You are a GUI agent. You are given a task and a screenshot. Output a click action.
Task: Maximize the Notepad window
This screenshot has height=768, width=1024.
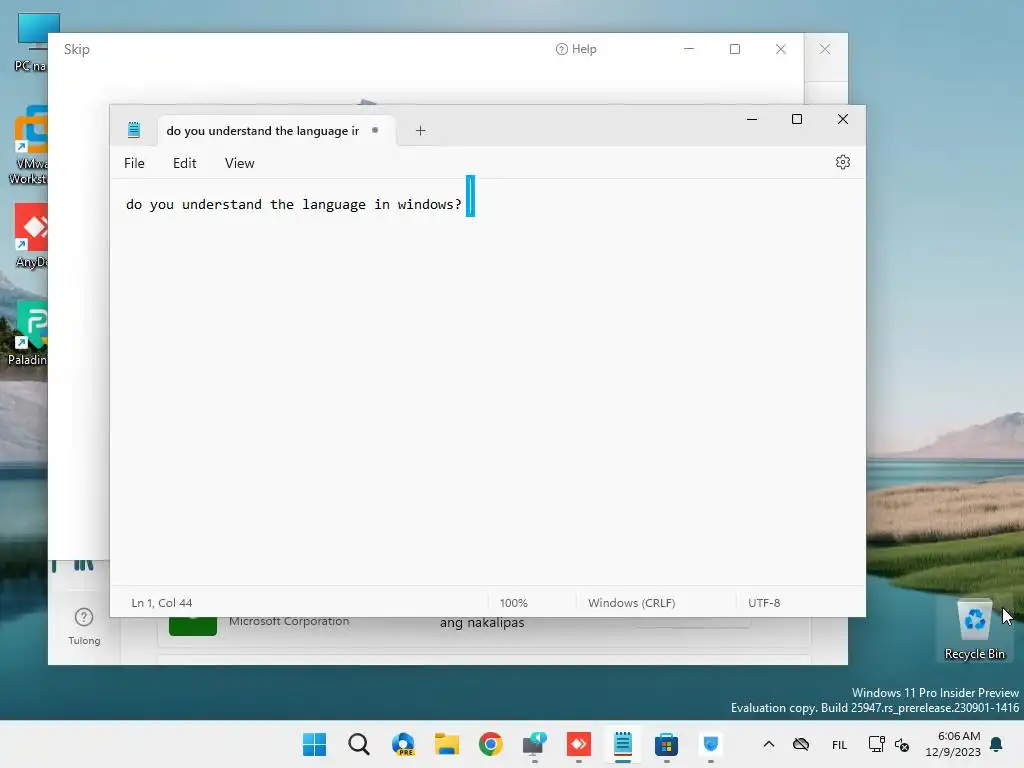click(797, 119)
